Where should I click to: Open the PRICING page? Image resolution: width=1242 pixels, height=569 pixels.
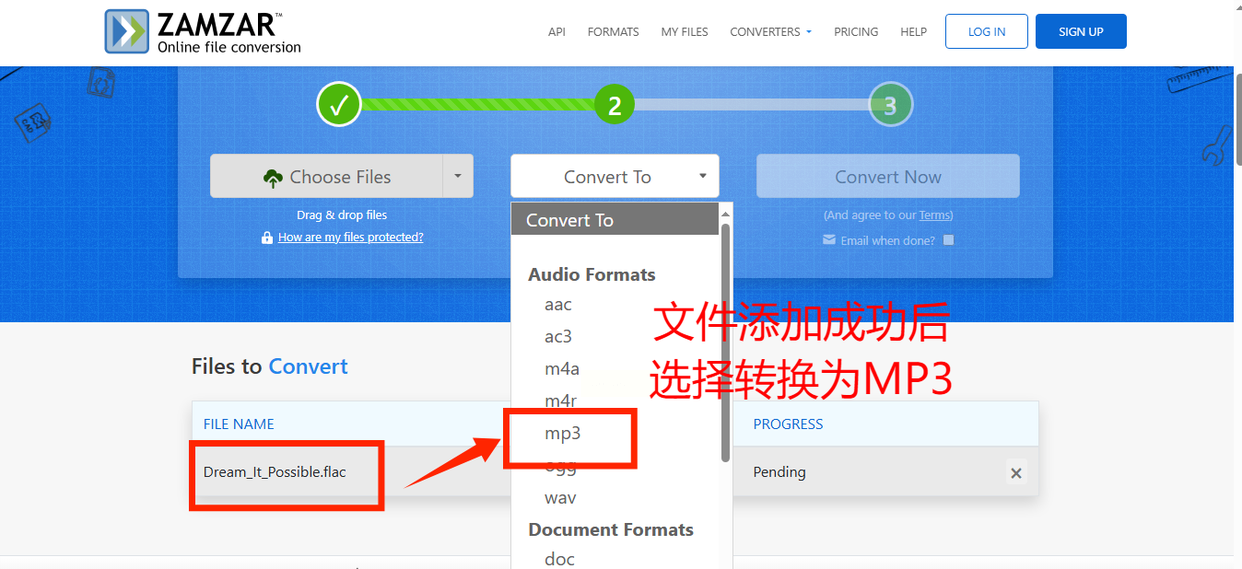tap(856, 32)
